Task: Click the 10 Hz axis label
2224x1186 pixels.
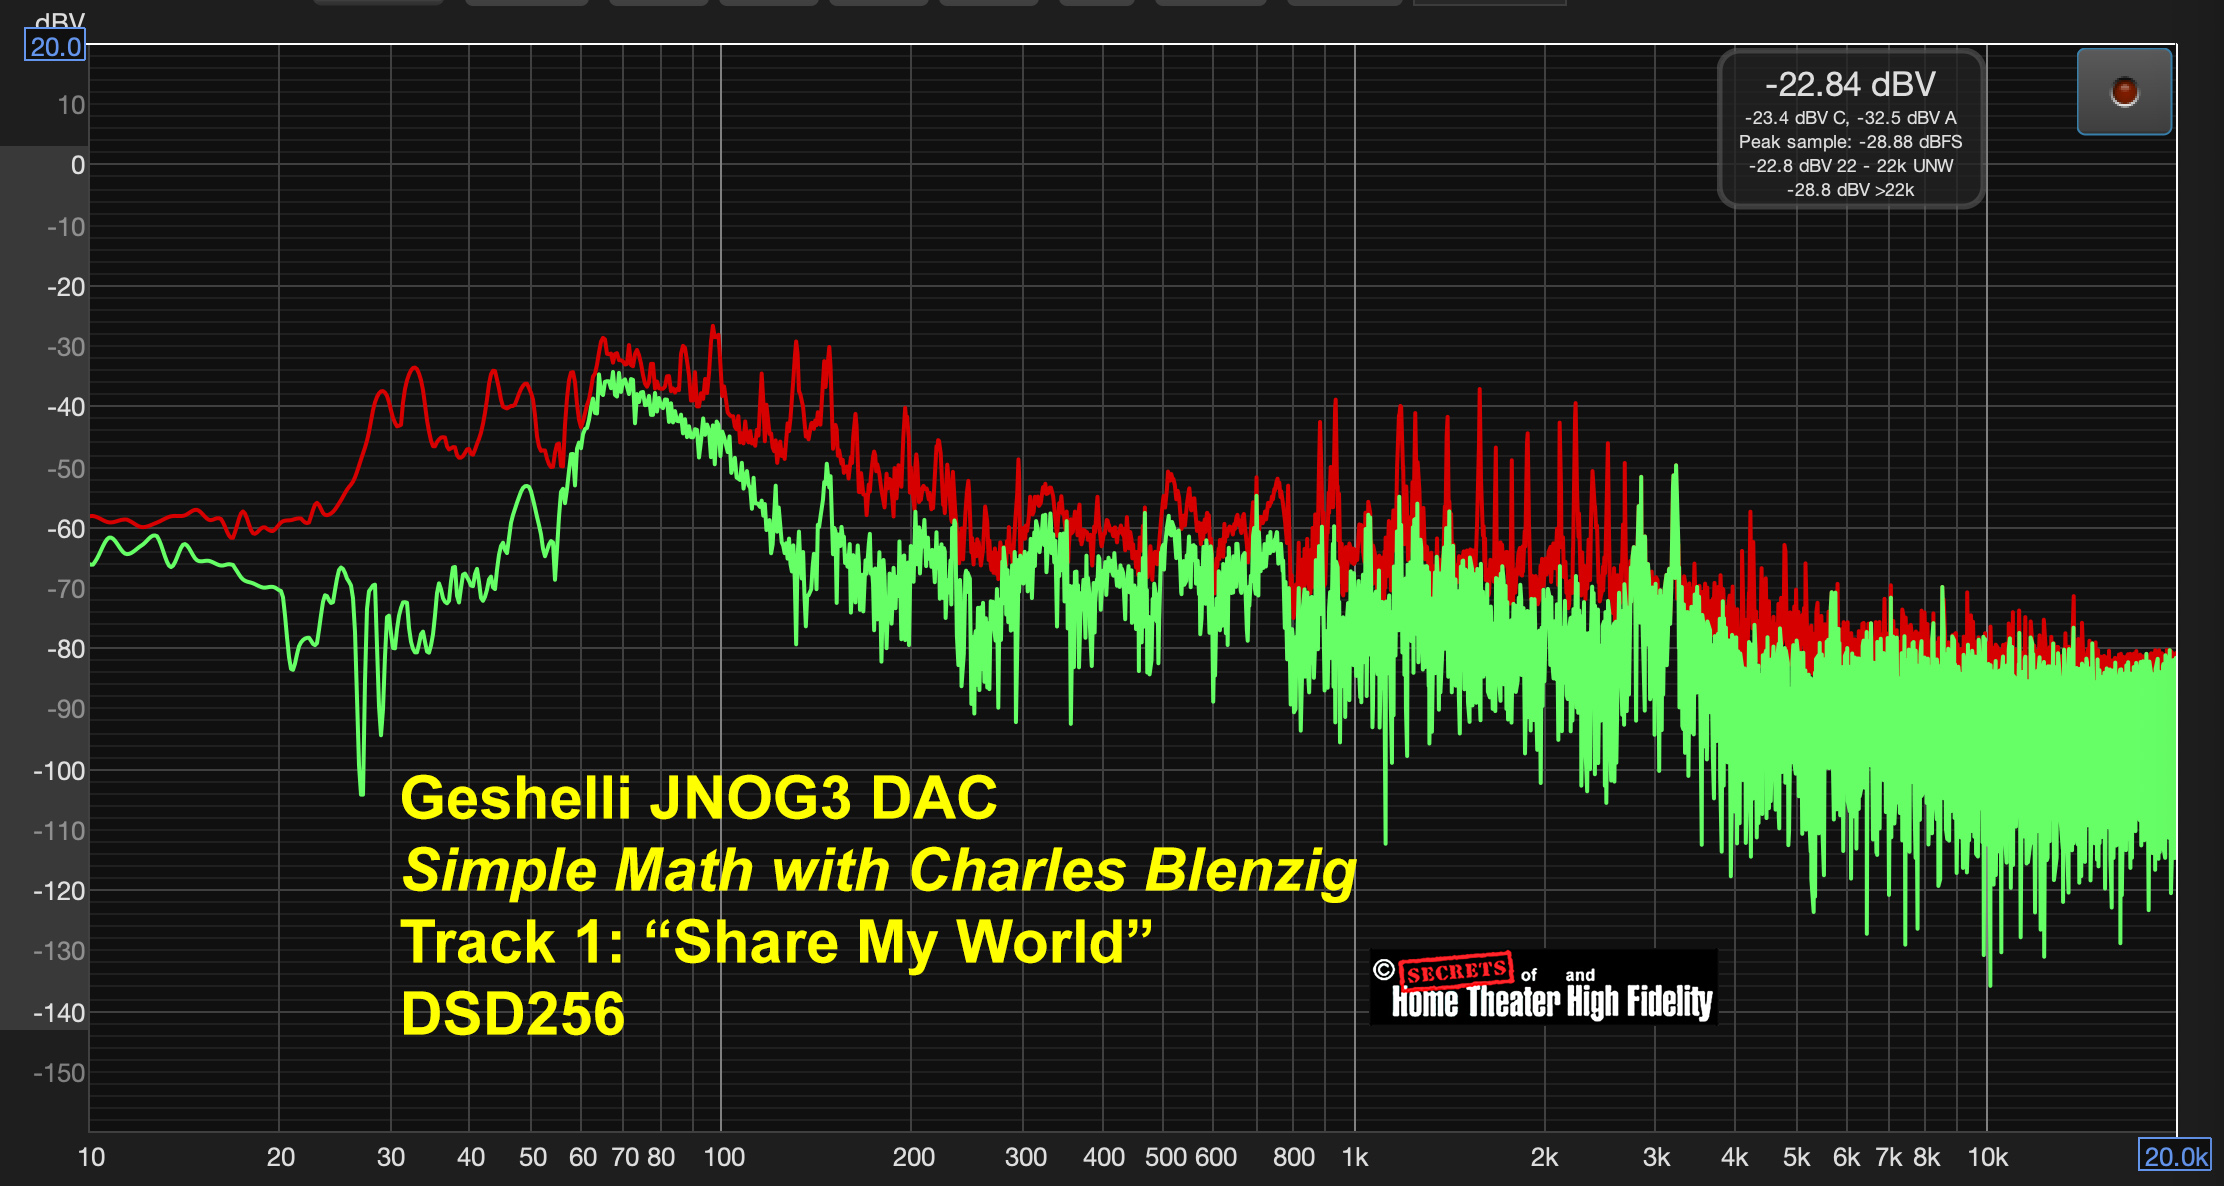Action: click(x=91, y=1157)
